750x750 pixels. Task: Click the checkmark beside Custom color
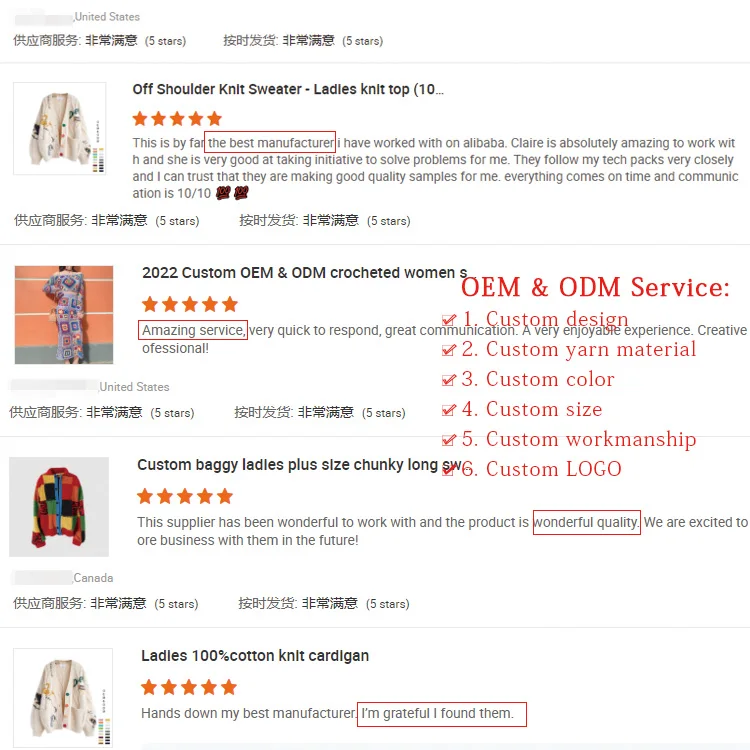449,380
